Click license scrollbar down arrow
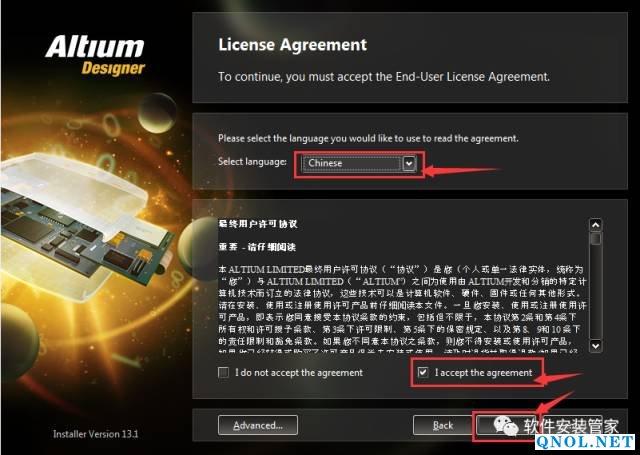 click(596, 346)
